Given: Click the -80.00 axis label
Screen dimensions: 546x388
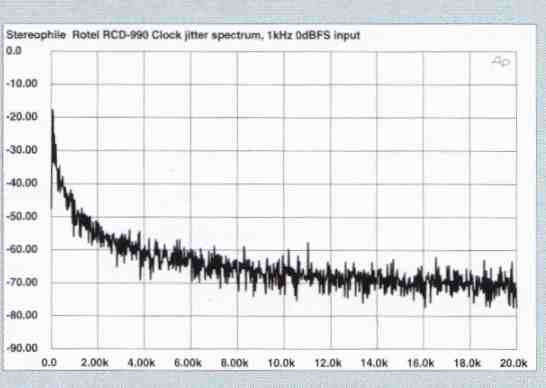Looking at the screenshot, I should point(22,315).
